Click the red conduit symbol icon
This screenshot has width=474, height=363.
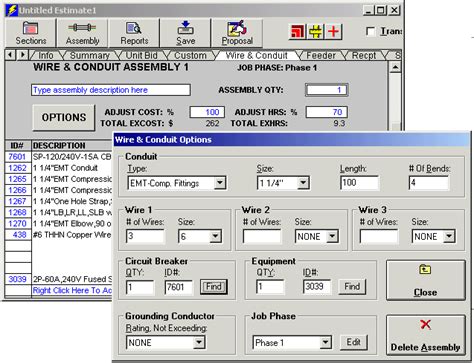coord(298,32)
